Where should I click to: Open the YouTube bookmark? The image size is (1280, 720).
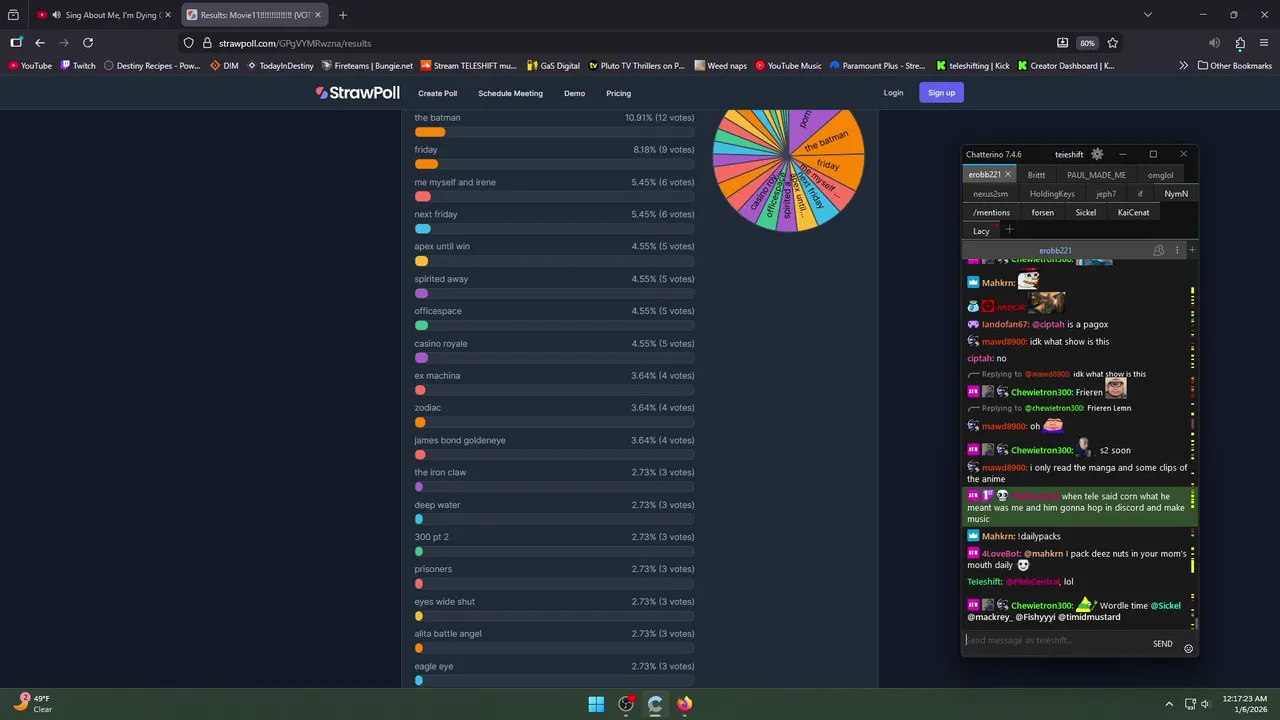pos(30,66)
